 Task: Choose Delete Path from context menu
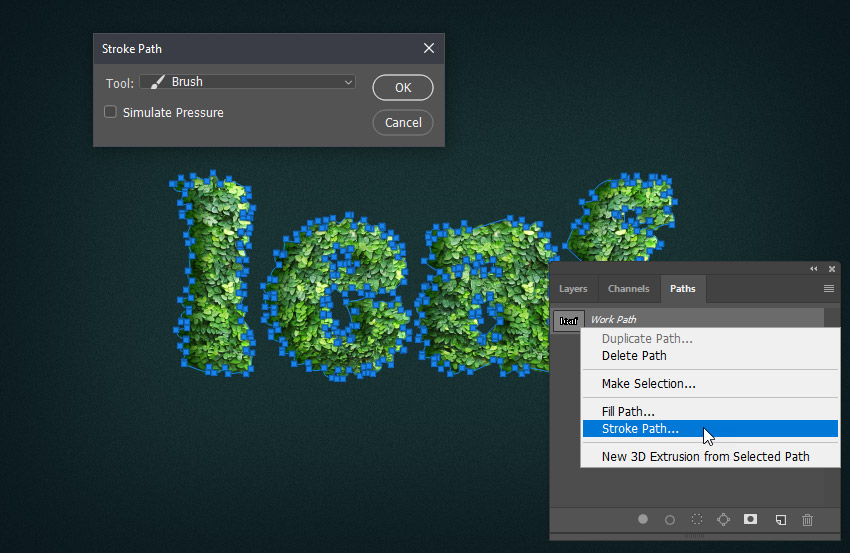coord(710,356)
